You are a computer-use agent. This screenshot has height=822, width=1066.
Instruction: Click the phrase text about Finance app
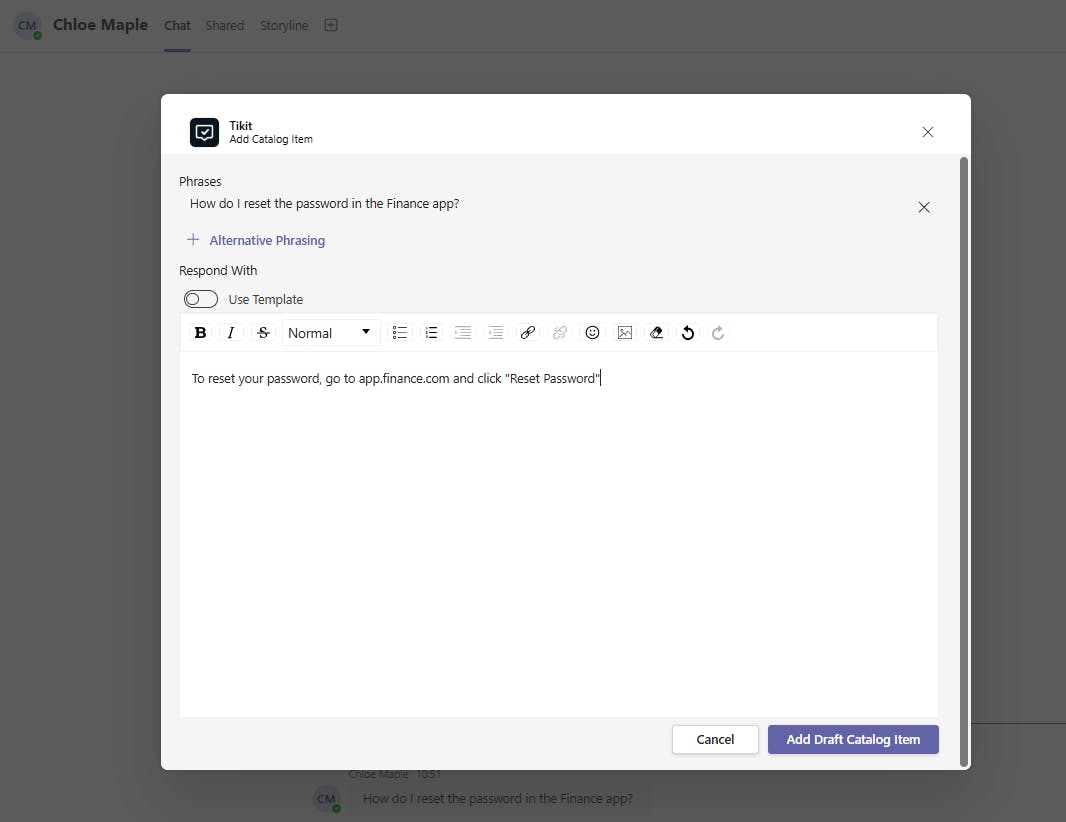(324, 203)
